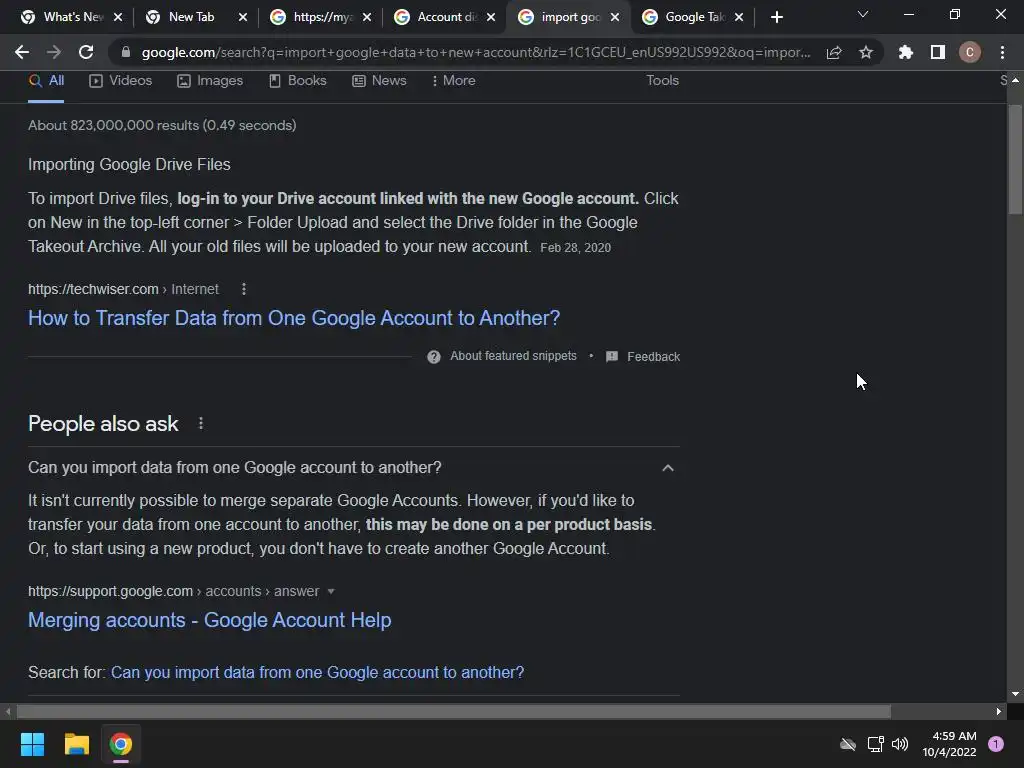Viewport: 1024px width, 768px height.
Task: Click the scroll down arrow
Action: (1015, 694)
